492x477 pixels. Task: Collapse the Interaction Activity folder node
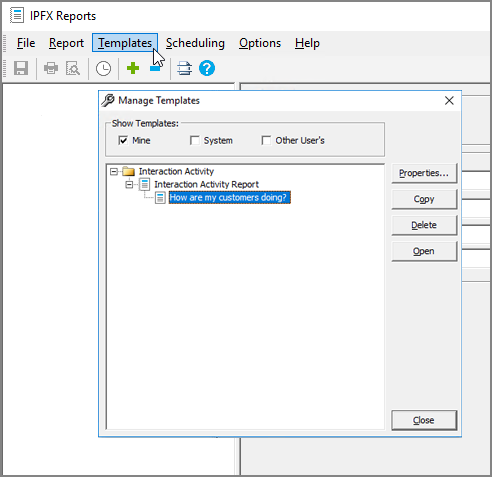tap(114, 172)
